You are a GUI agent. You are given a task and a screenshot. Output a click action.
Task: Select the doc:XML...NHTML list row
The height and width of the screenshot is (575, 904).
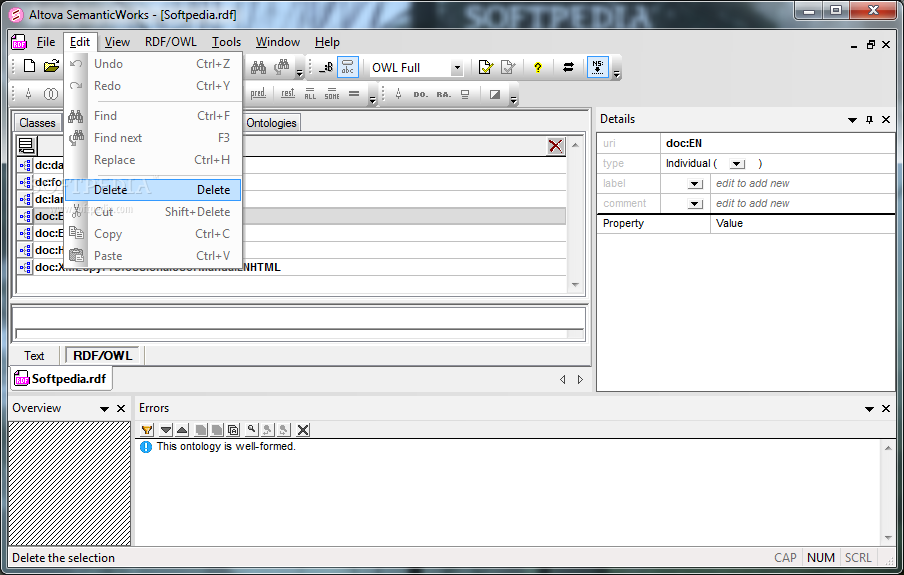[291, 267]
